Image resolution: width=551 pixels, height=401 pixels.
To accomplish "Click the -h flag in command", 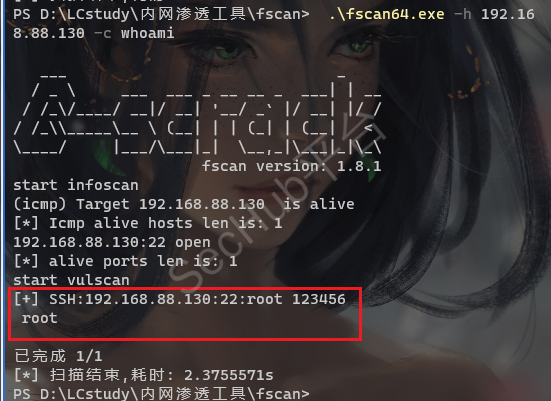I will point(462,14).
